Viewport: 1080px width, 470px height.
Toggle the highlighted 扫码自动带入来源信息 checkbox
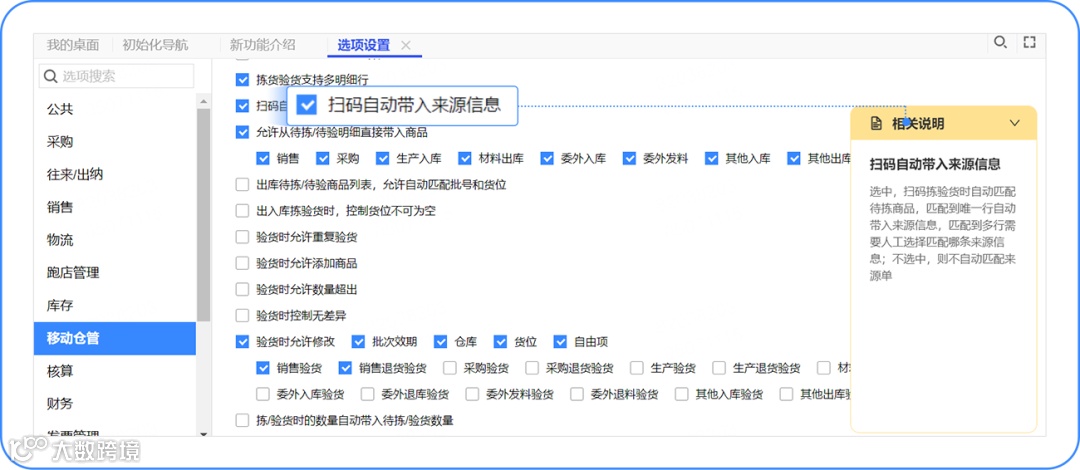coord(307,105)
